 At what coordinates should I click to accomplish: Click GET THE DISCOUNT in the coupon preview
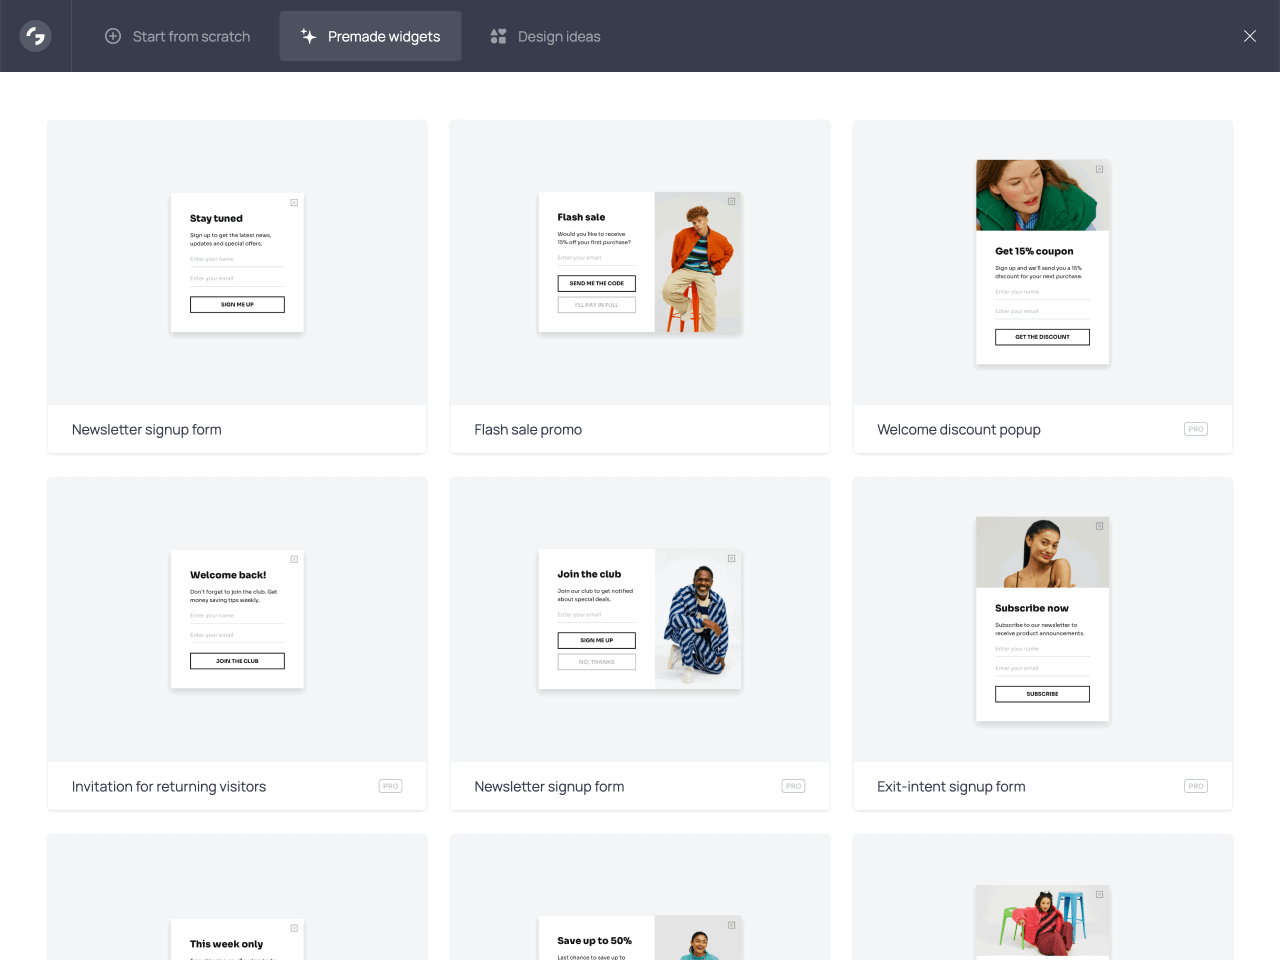click(x=1042, y=337)
